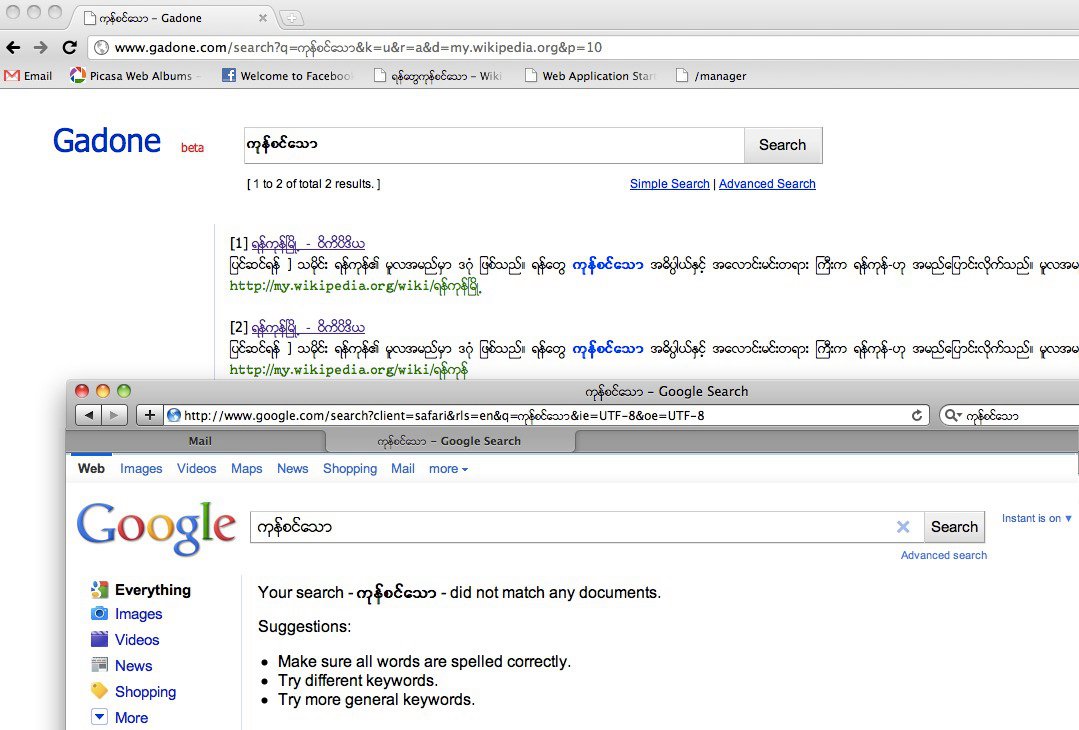Select the Google Search tab in Safari
The height and width of the screenshot is (730, 1079).
(x=450, y=441)
